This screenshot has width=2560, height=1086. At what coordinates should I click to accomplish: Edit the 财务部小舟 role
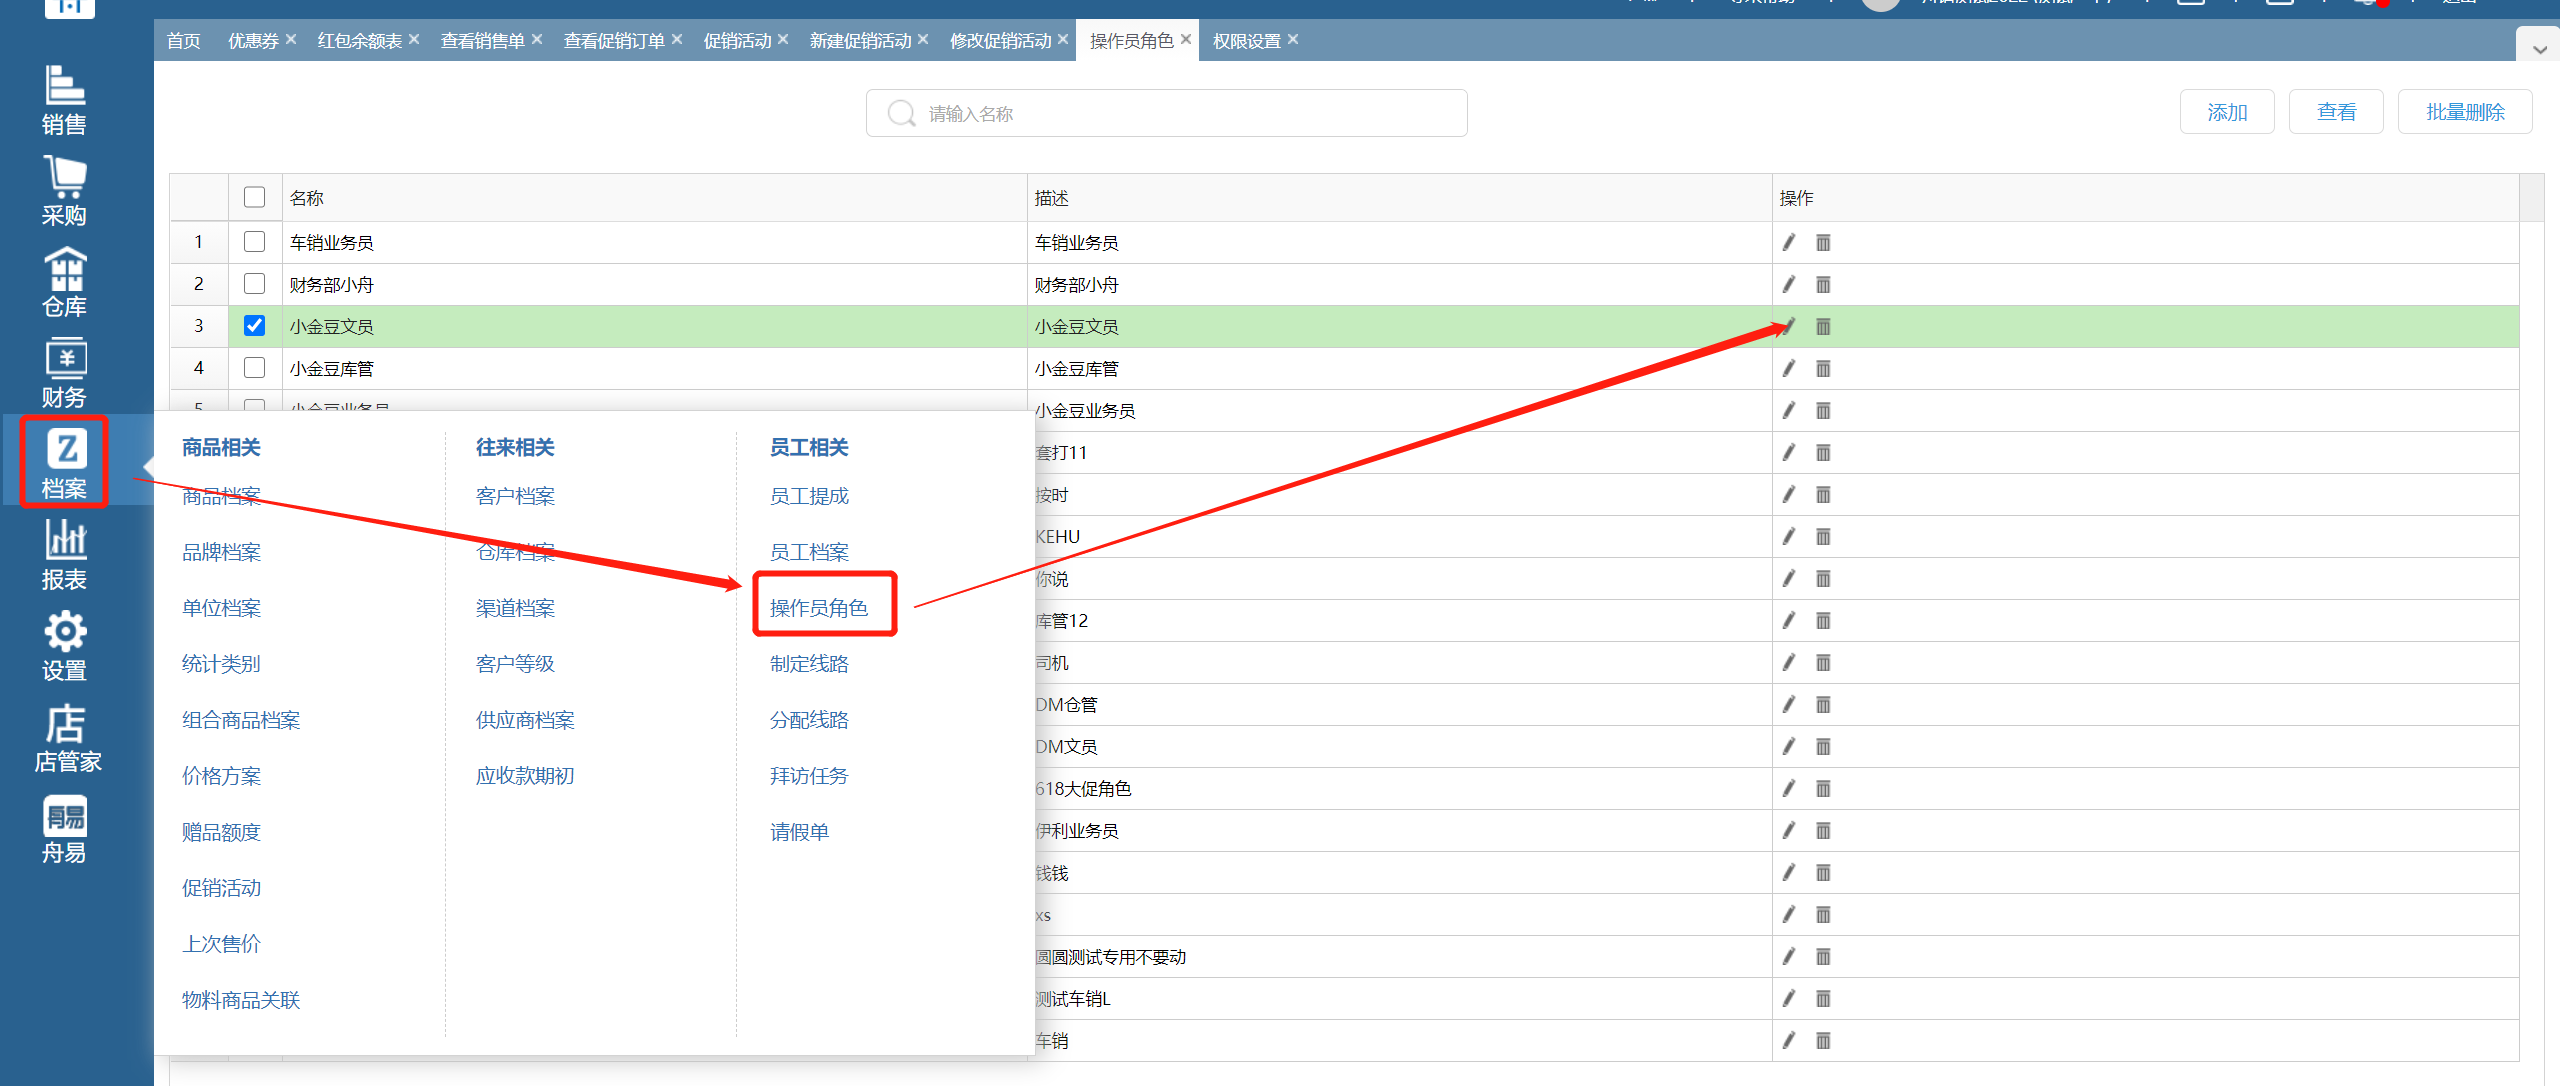click(x=1789, y=285)
